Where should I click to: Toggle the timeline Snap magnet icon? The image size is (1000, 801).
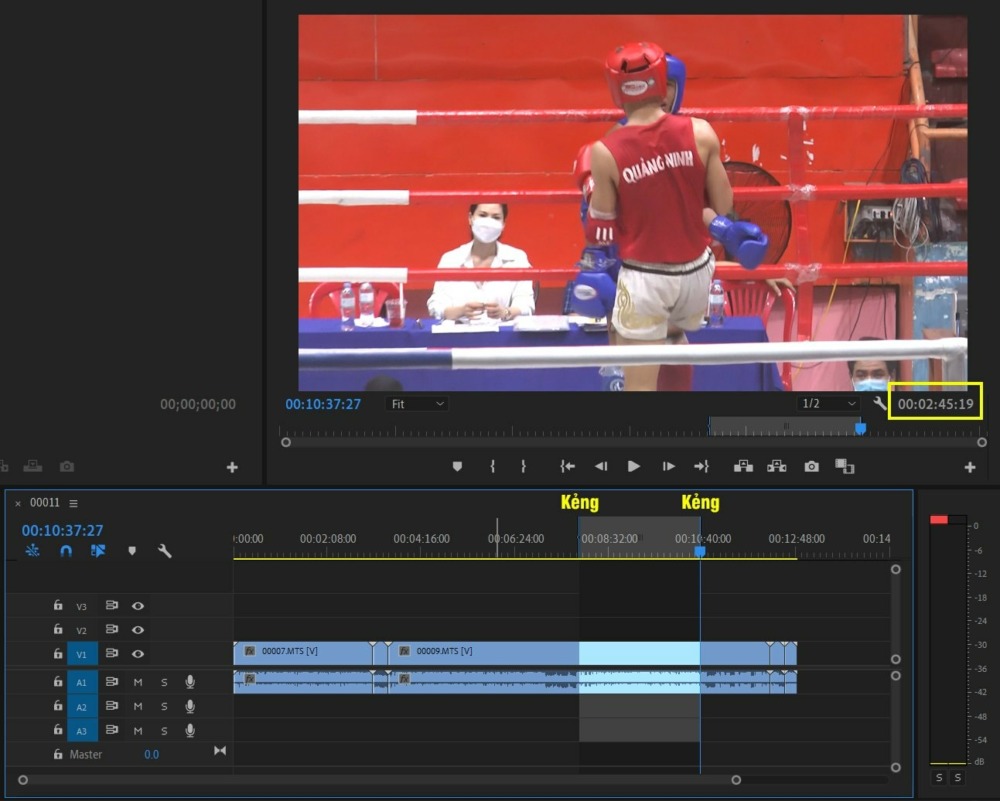tap(66, 551)
